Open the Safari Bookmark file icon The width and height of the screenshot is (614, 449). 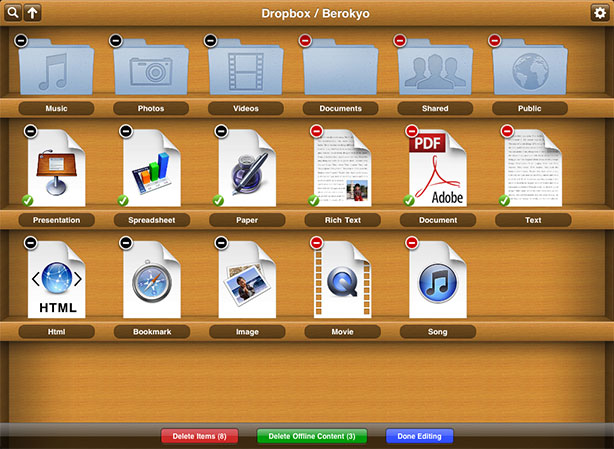point(152,279)
